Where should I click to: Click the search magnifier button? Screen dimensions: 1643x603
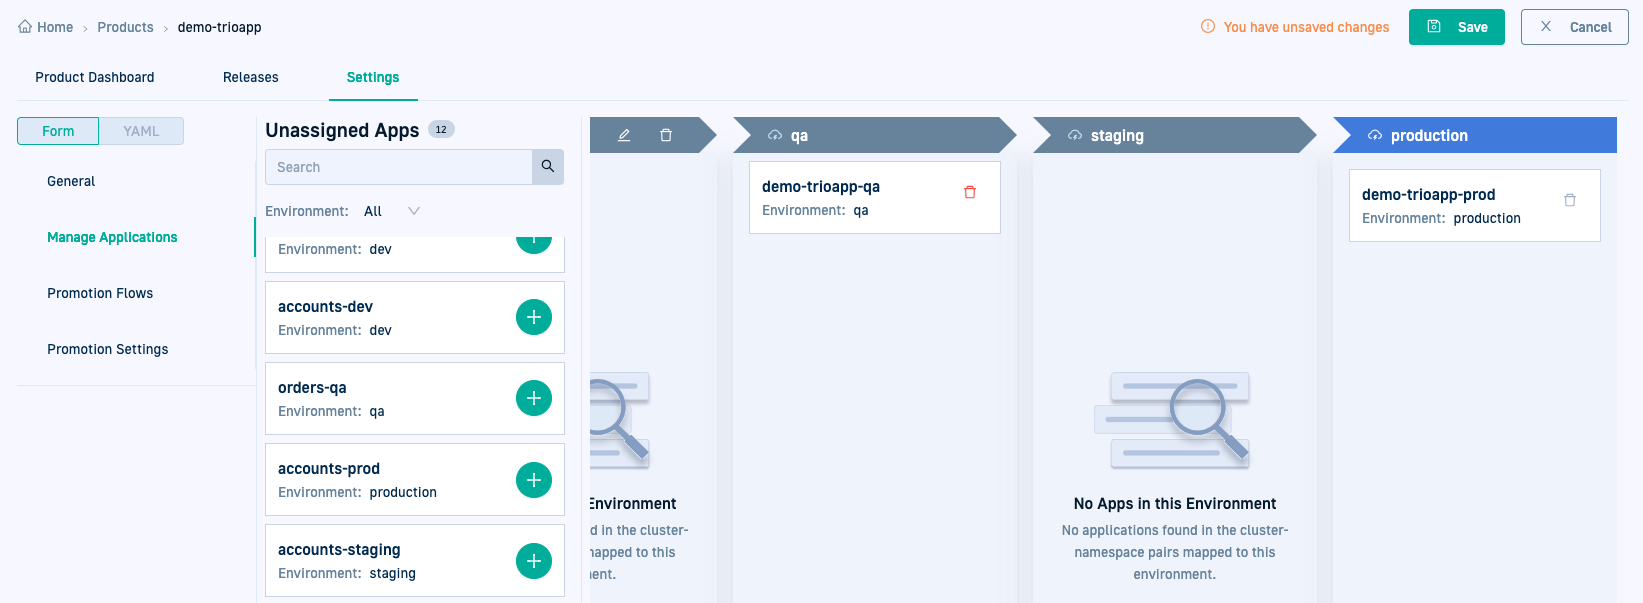[548, 167]
